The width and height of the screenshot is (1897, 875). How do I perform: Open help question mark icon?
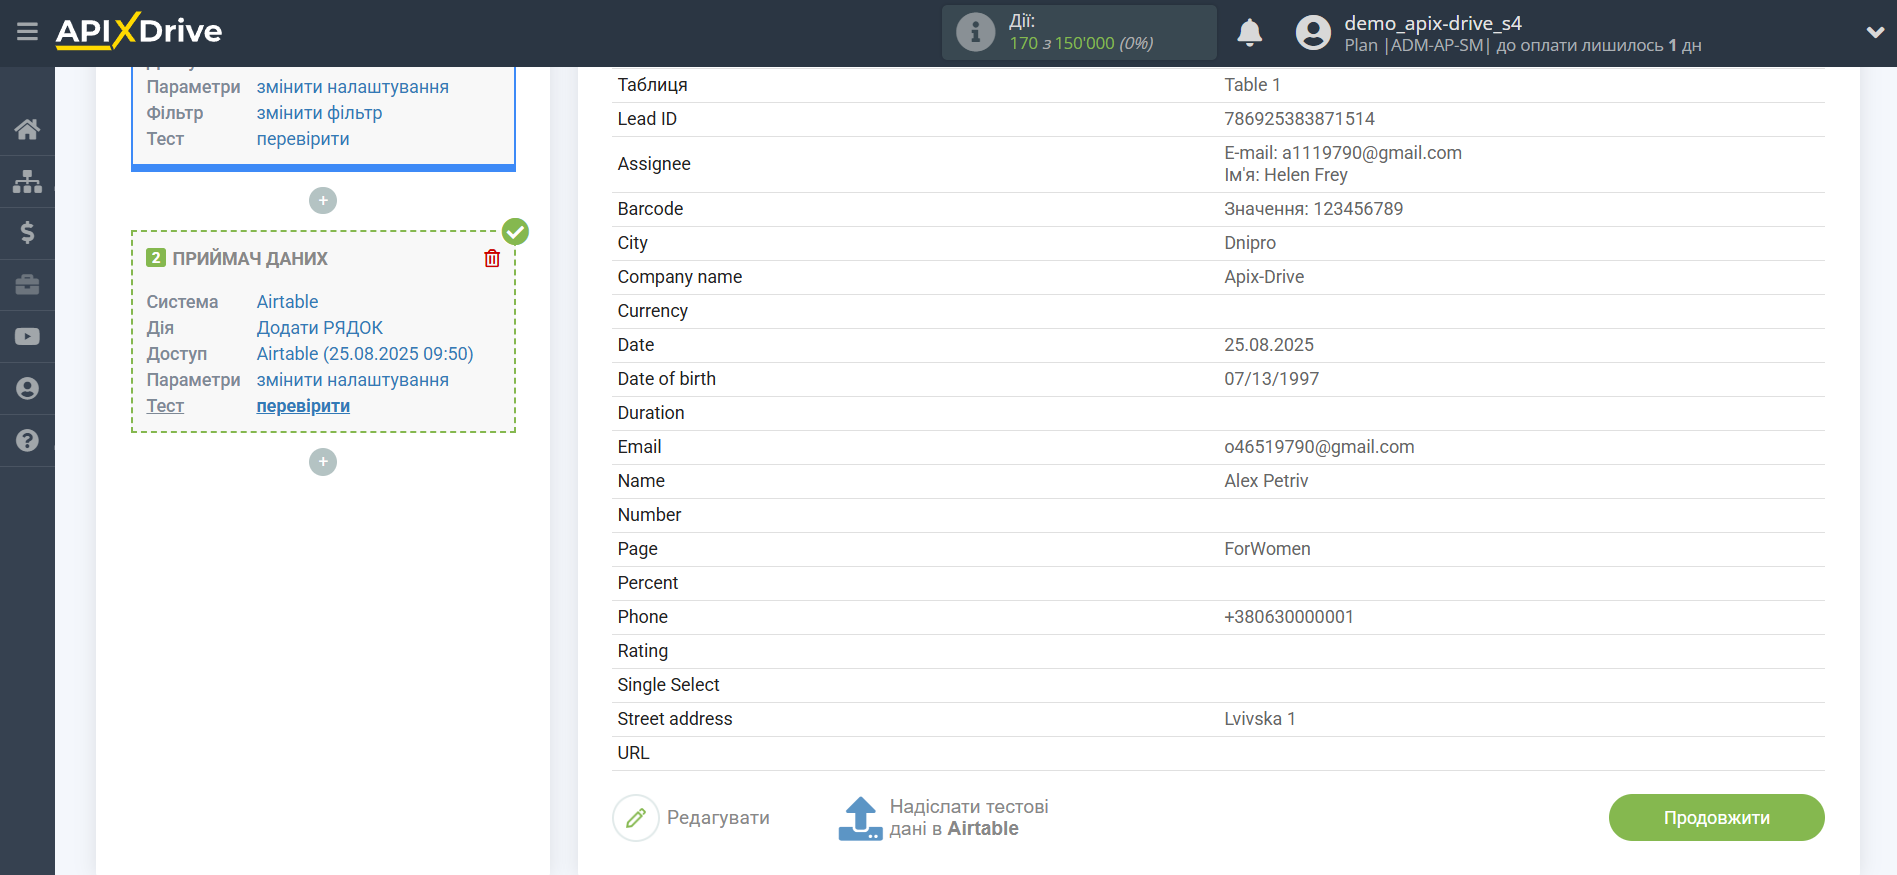click(27, 441)
